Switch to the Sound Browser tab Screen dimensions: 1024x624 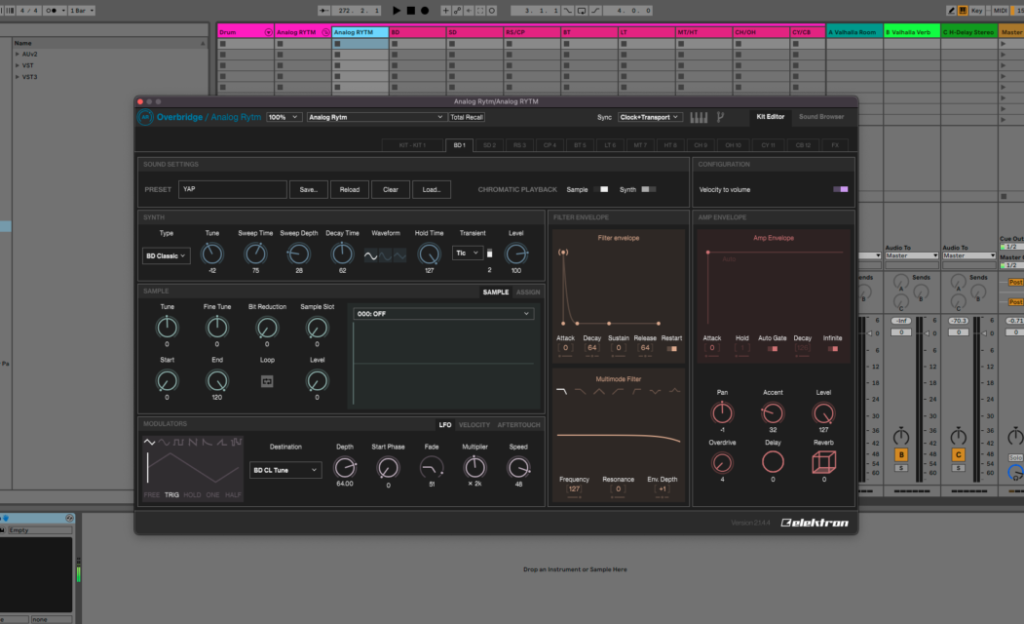[x=822, y=117]
